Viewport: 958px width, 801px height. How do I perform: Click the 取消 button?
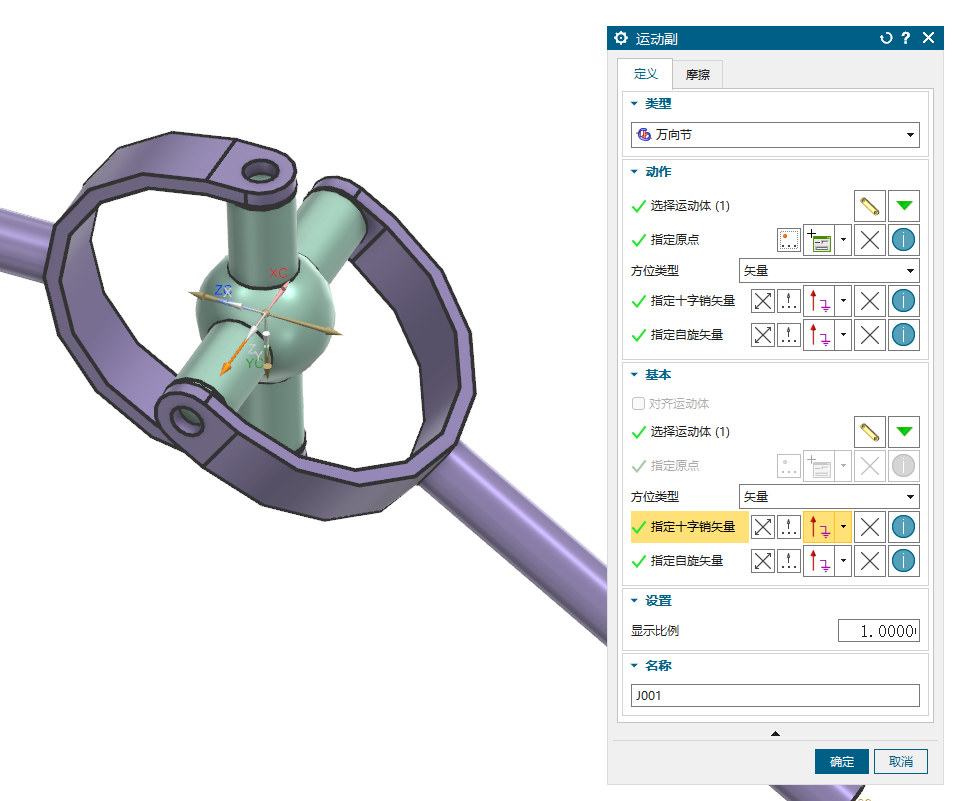tap(901, 761)
